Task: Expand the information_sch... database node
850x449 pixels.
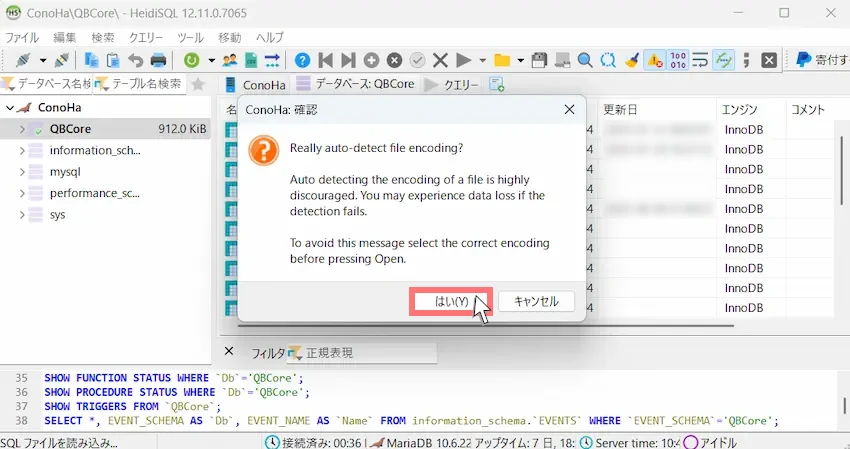Action: click(22, 150)
